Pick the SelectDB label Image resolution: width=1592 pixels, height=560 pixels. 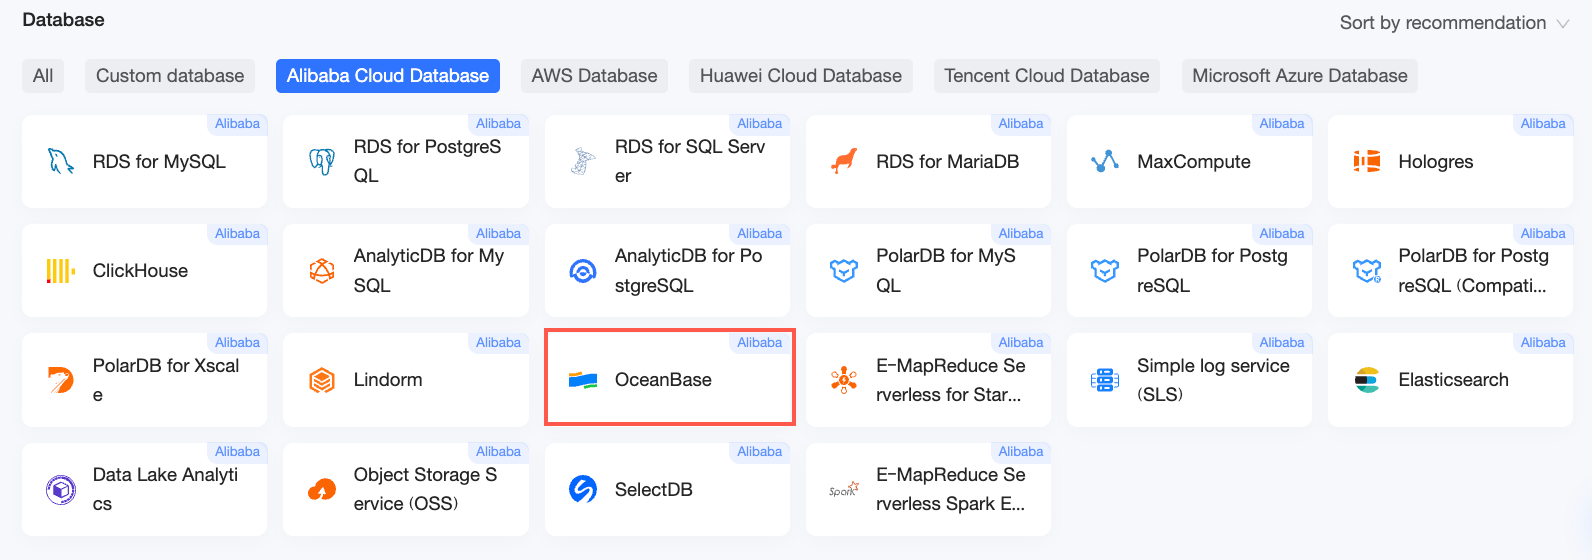[x=654, y=489]
